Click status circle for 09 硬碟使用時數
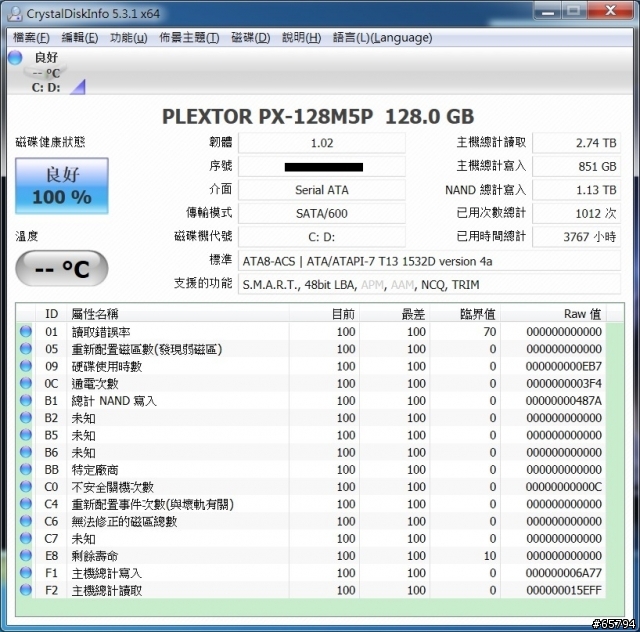 26,365
